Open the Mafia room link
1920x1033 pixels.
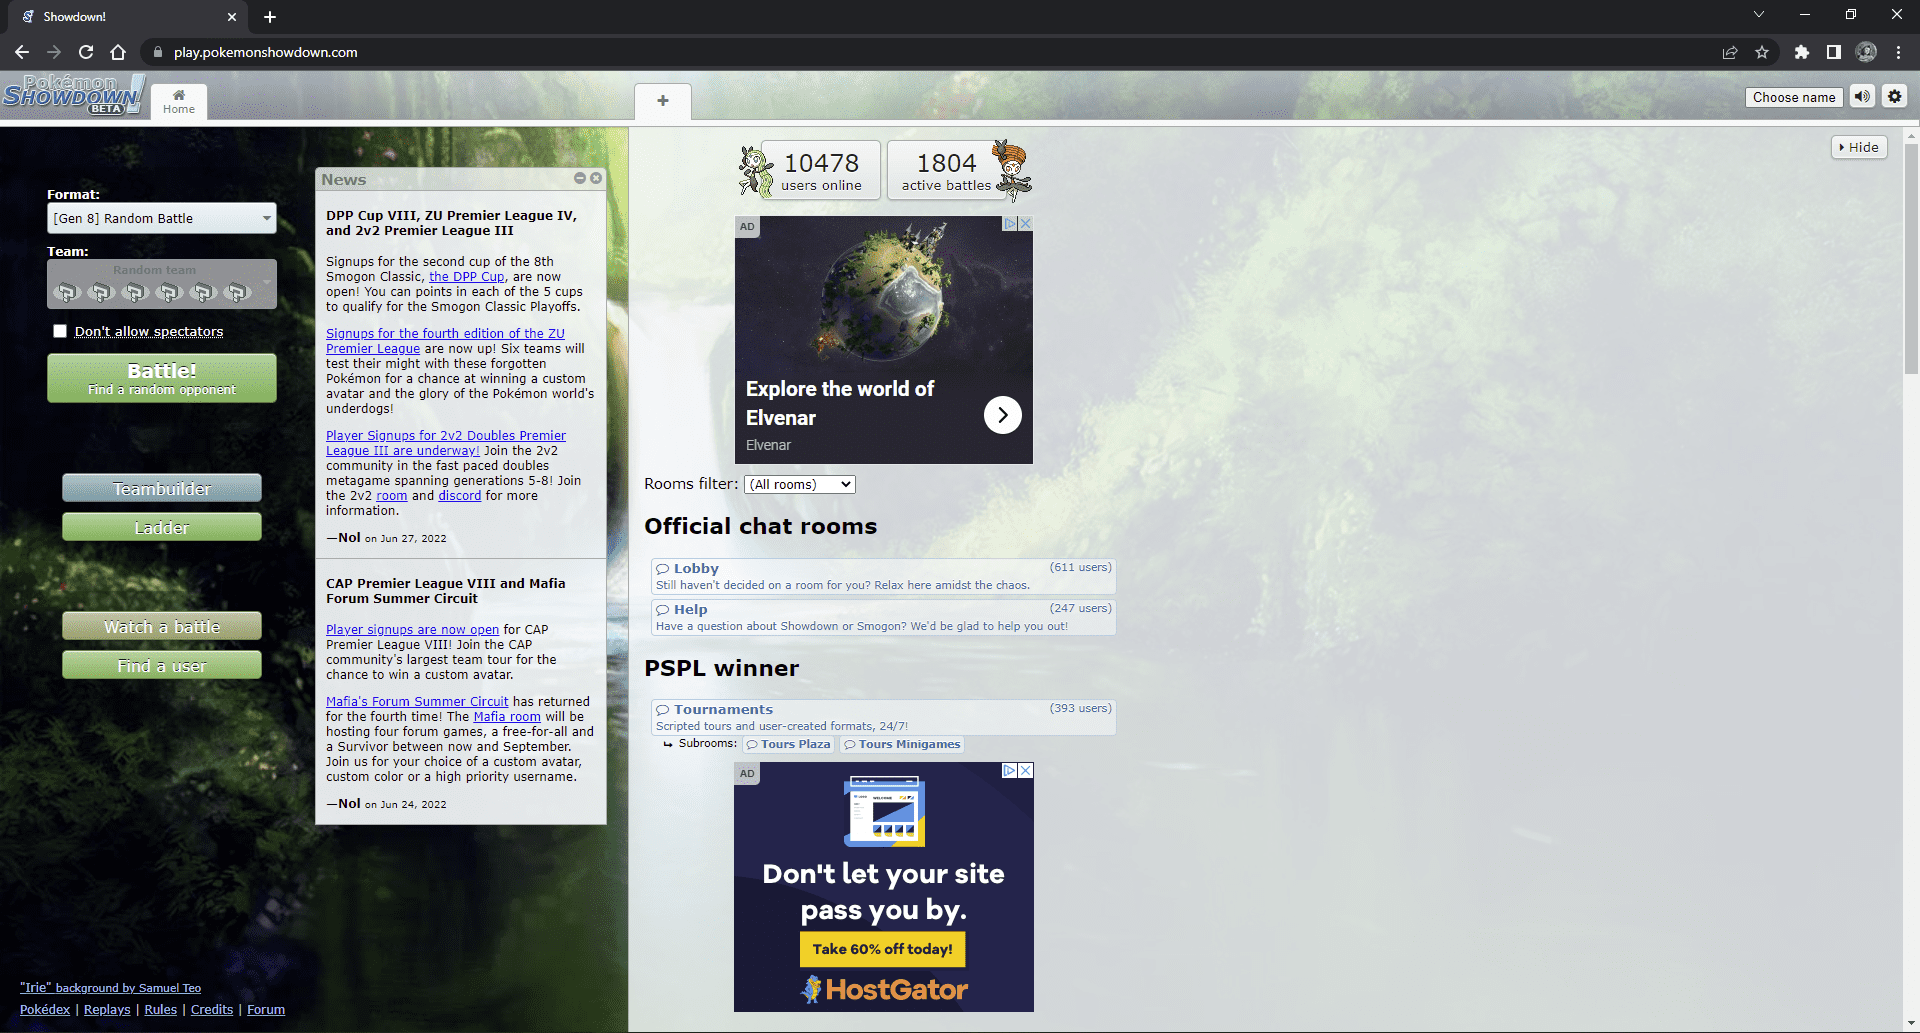(507, 717)
